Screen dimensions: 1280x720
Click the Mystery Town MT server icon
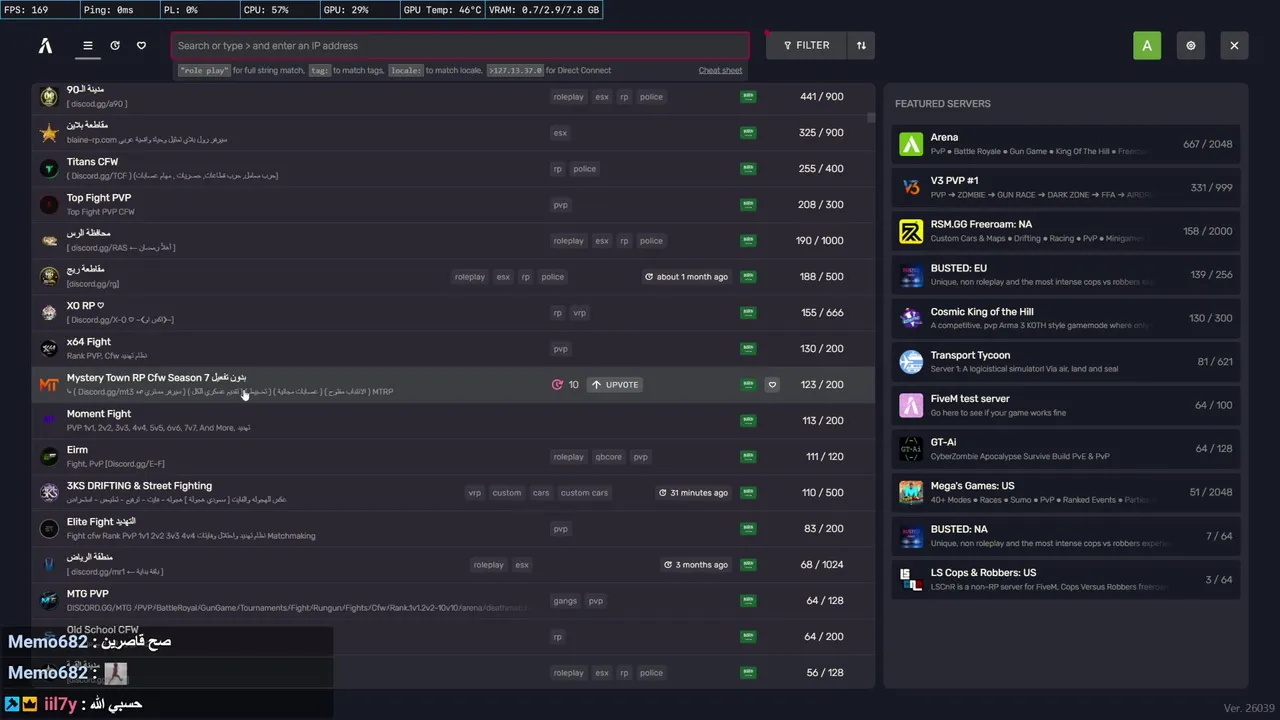(x=49, y=384)
